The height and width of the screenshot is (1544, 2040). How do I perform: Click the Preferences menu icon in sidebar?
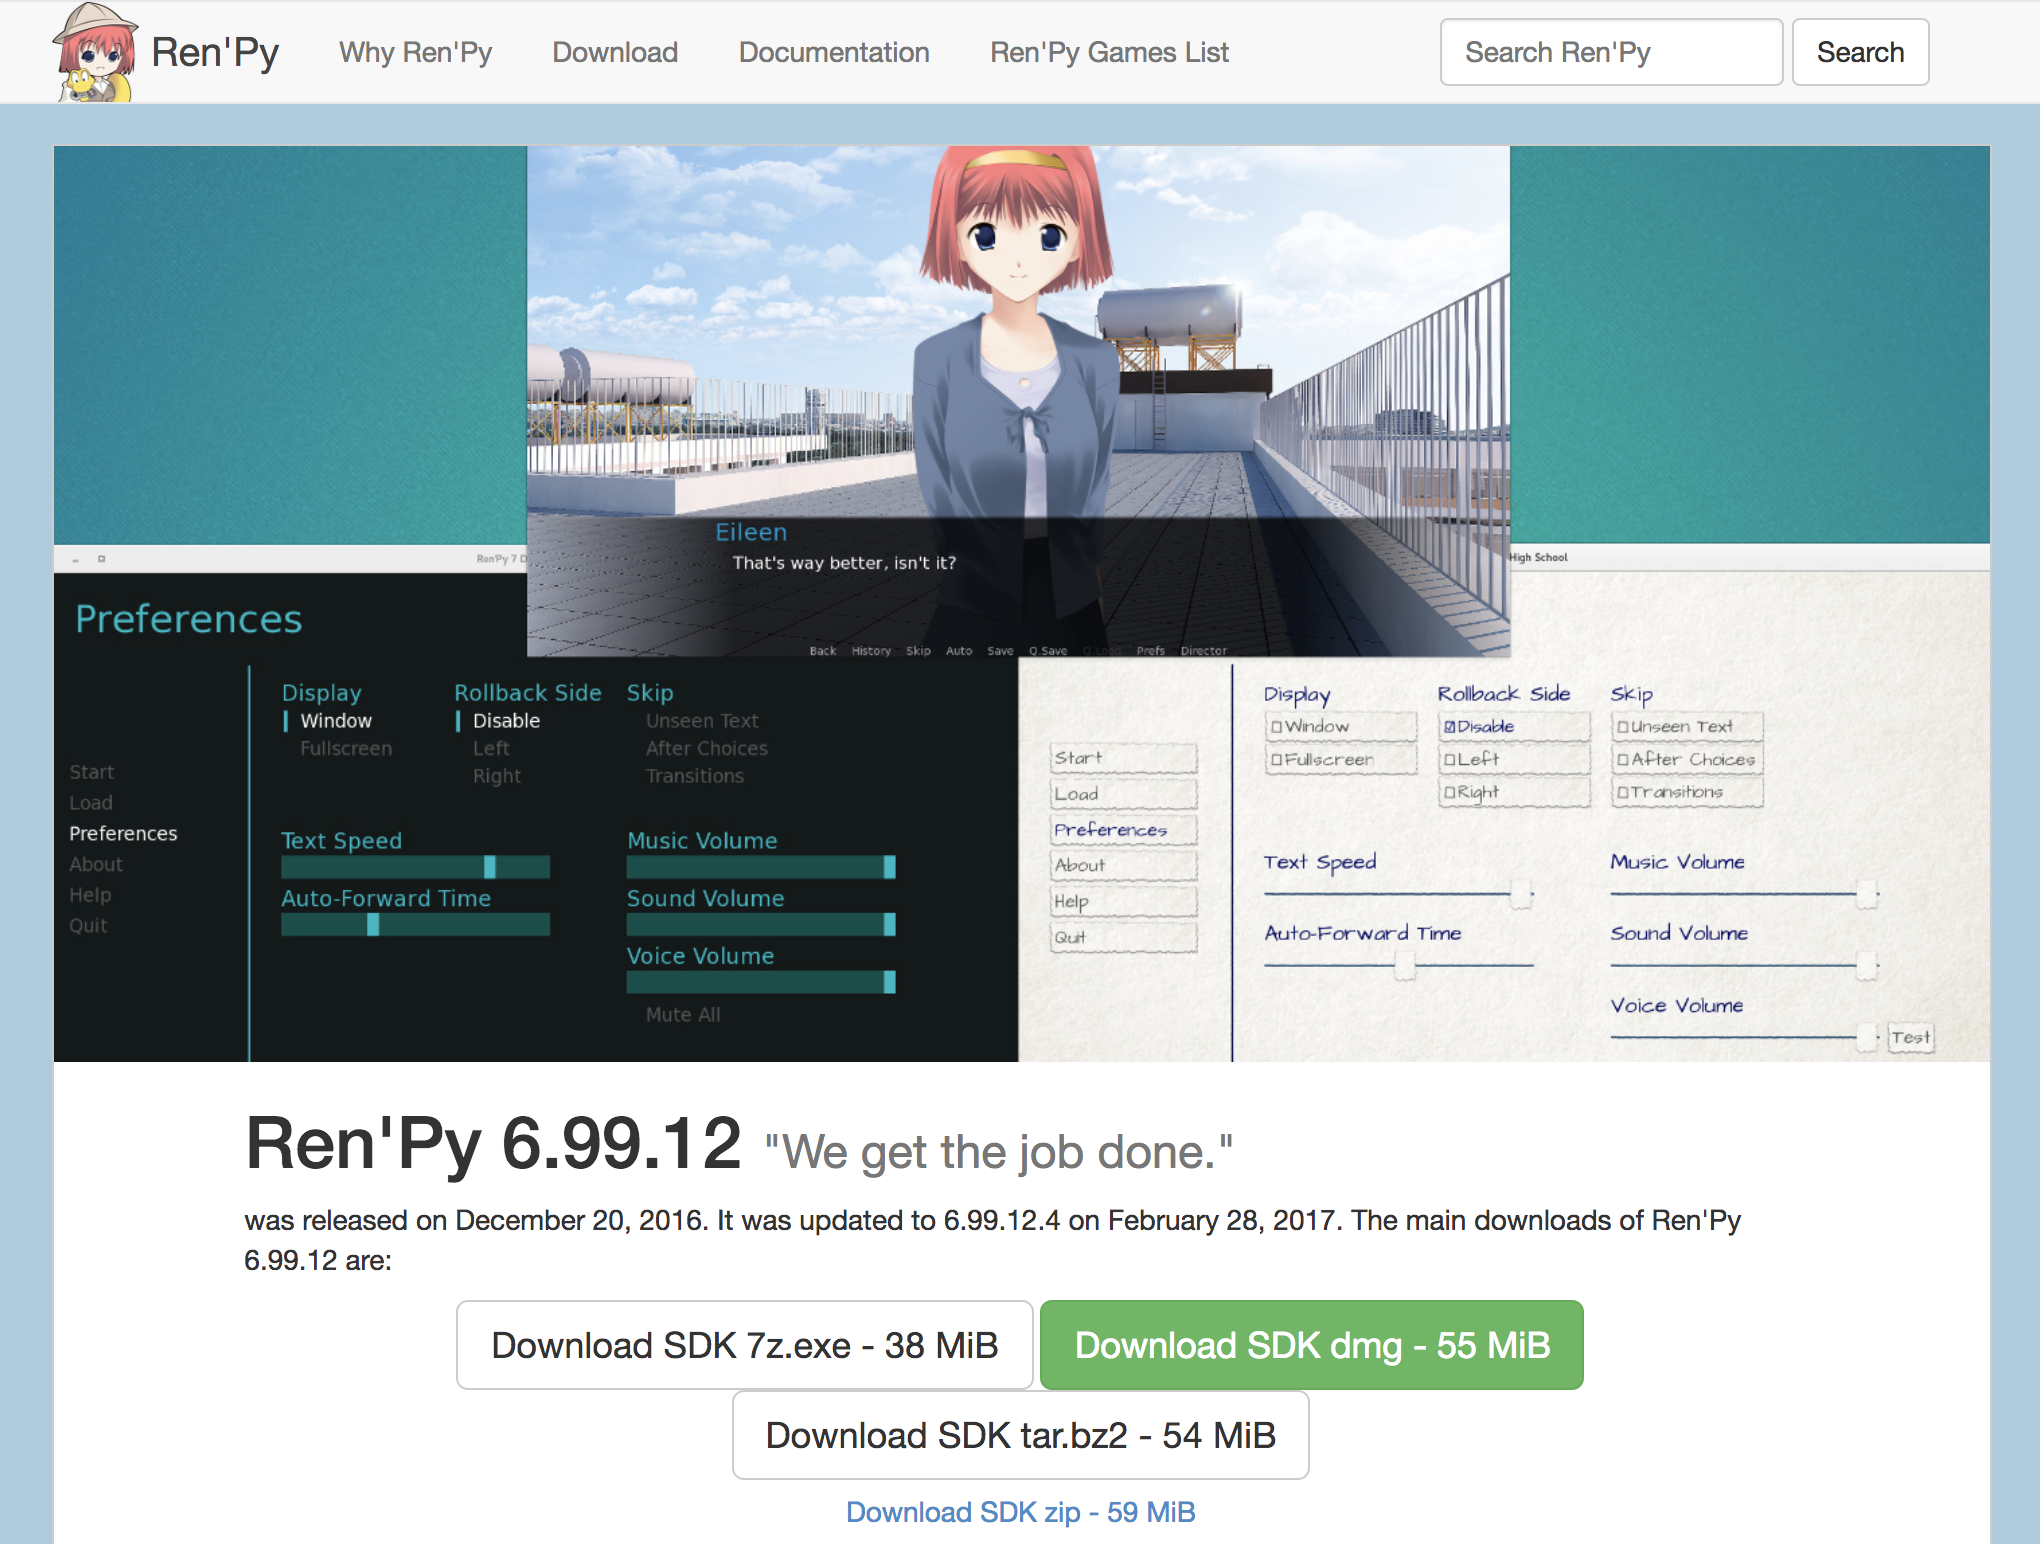pos(122,832)
